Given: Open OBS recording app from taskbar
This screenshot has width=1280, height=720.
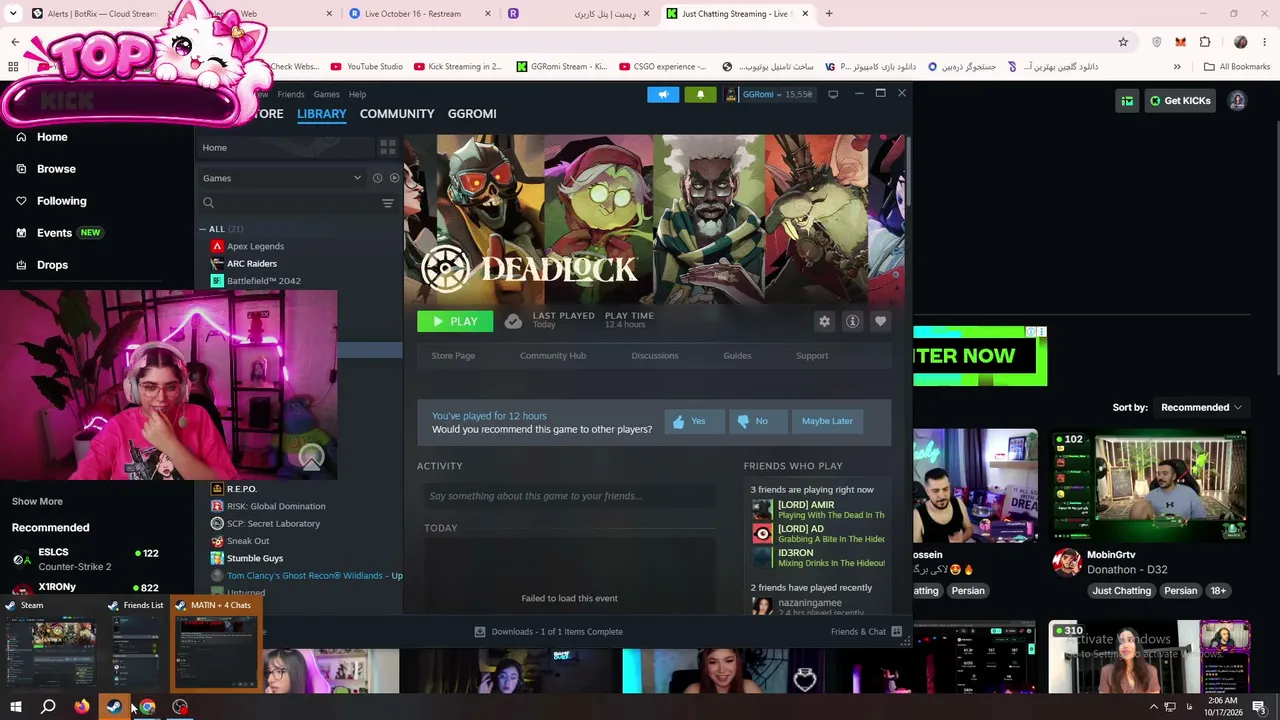Looking at the screenshot, I should click(x=180, y=707).
